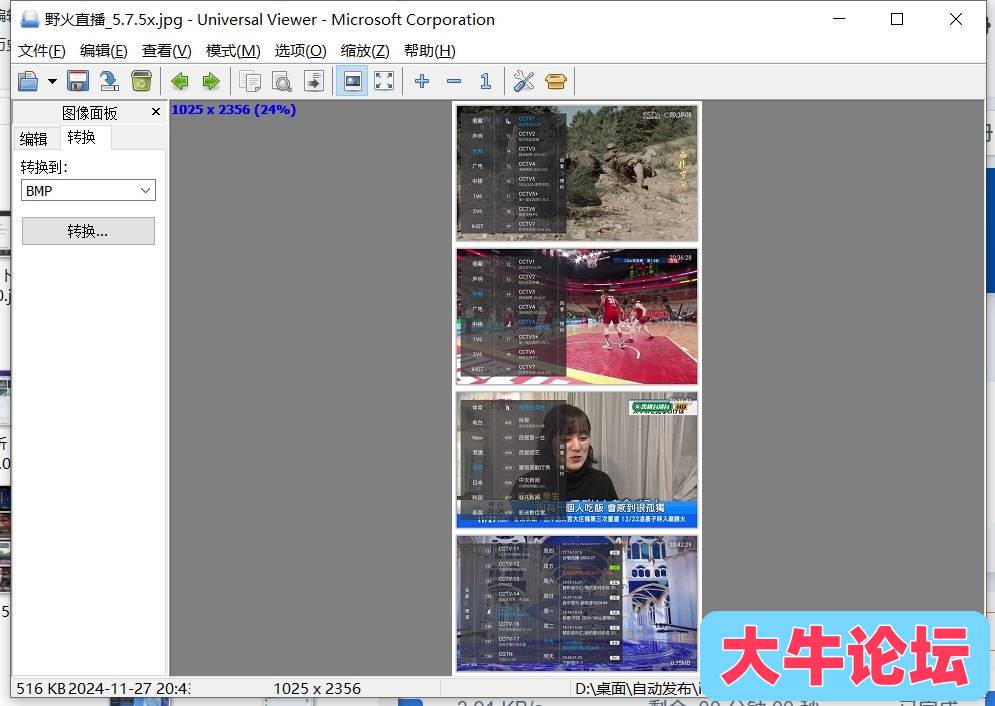Viewport: 995px width, 706px height.
Task: Click the 转换... button
Action: tap(88, 231)
